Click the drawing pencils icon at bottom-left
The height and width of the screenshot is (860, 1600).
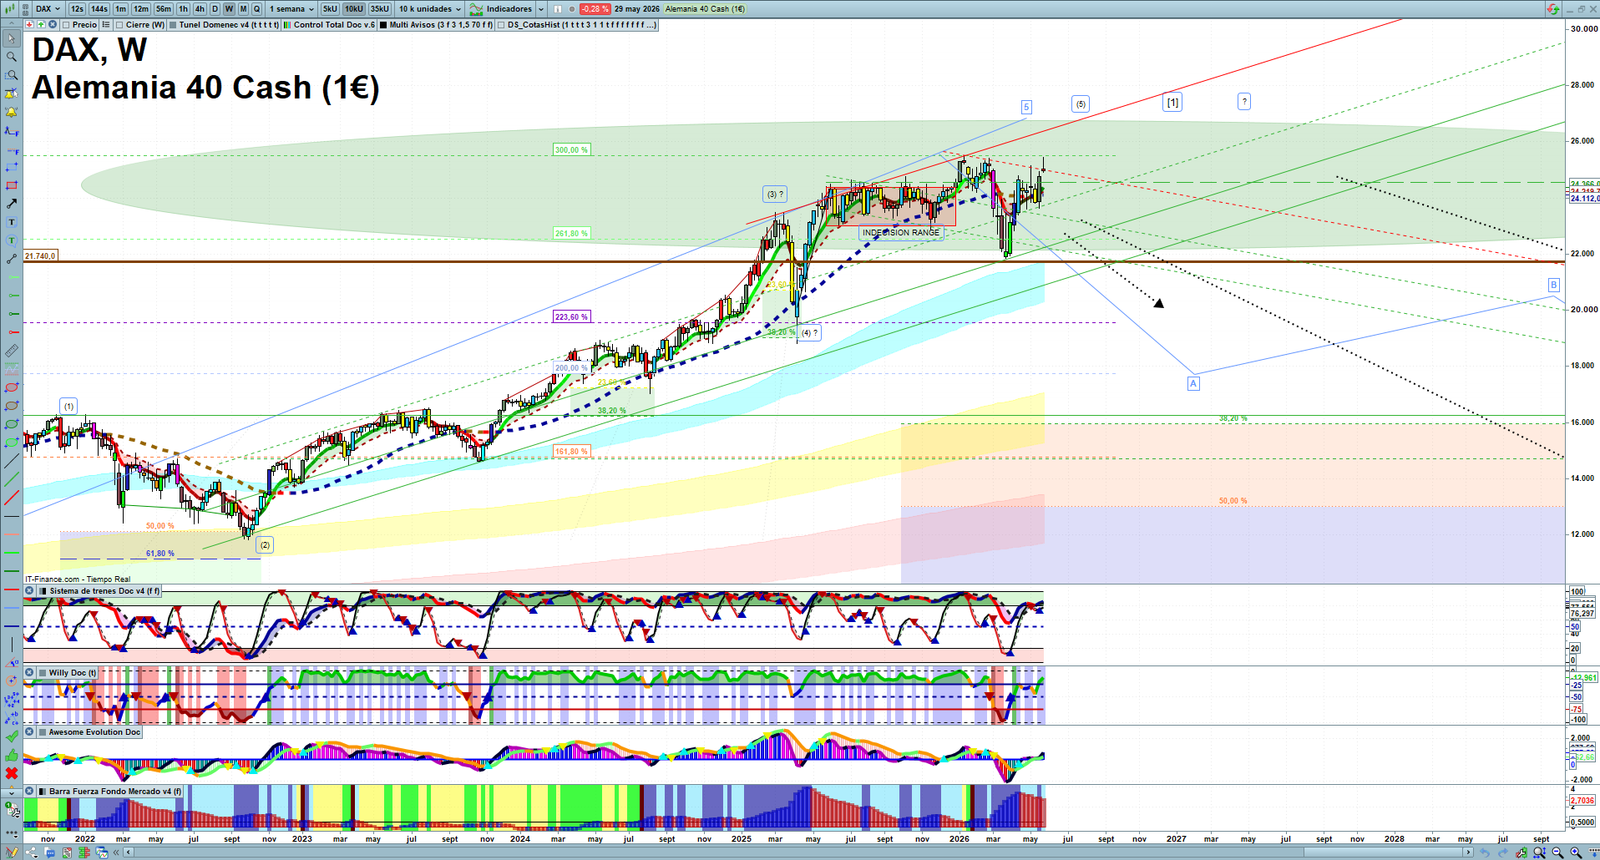pyautogui.click(x=11, y=852)
